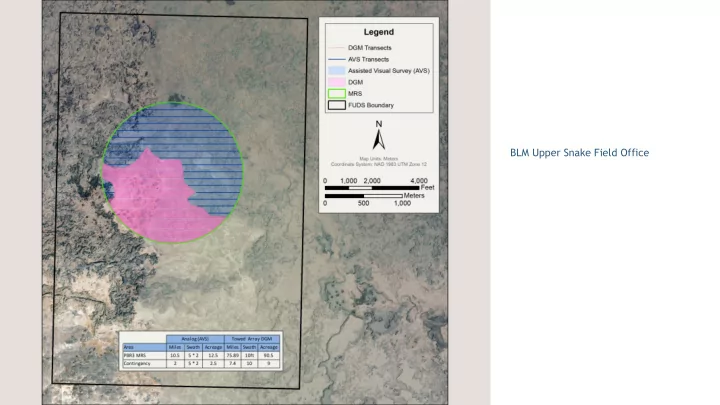Click the black FUDS Boundary legend box

point(337,105)
